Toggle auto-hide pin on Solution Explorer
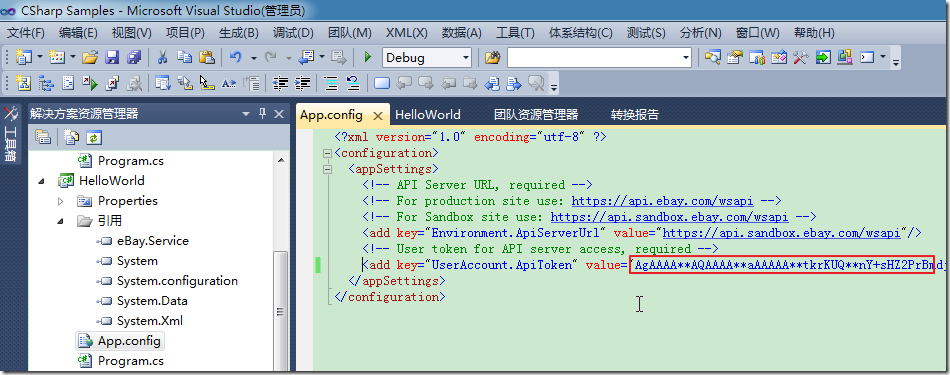The height and width of the screenshot is (375, 950). coord(262,114)
